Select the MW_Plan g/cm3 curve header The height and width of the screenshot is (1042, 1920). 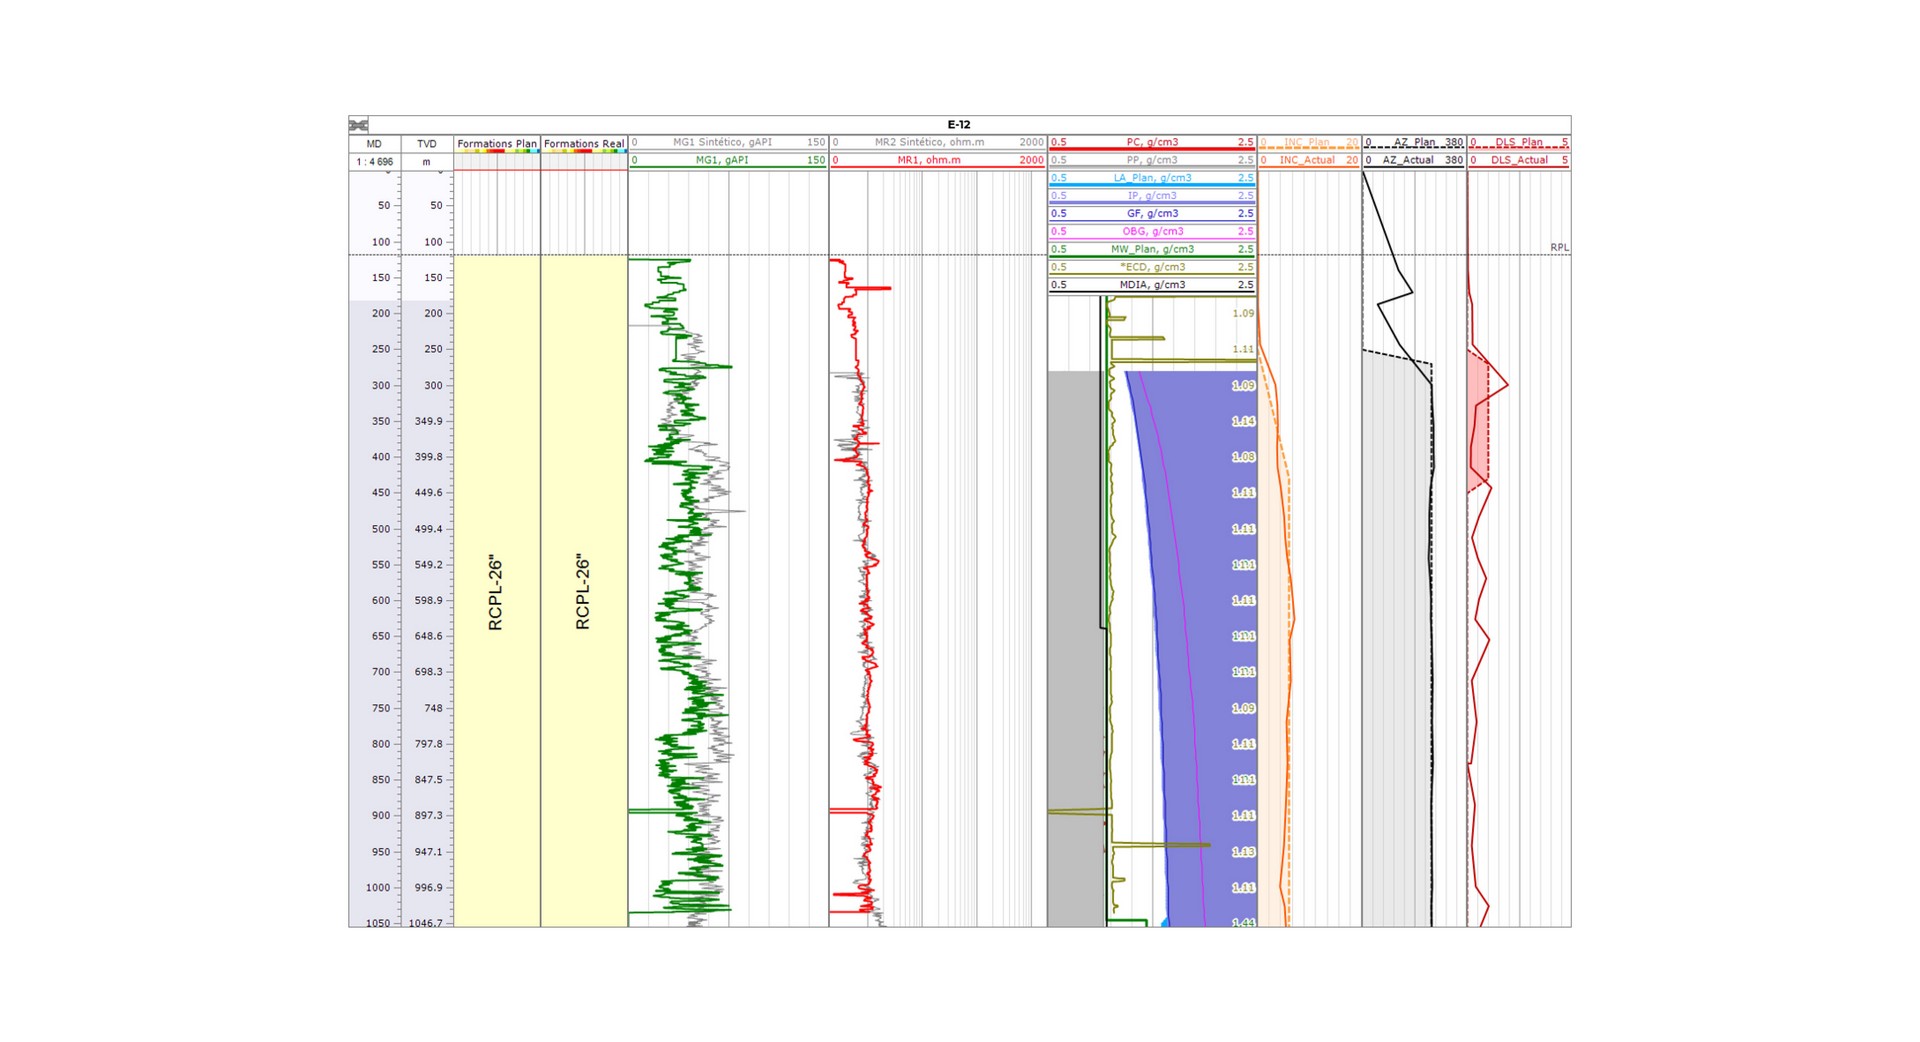1152,250
